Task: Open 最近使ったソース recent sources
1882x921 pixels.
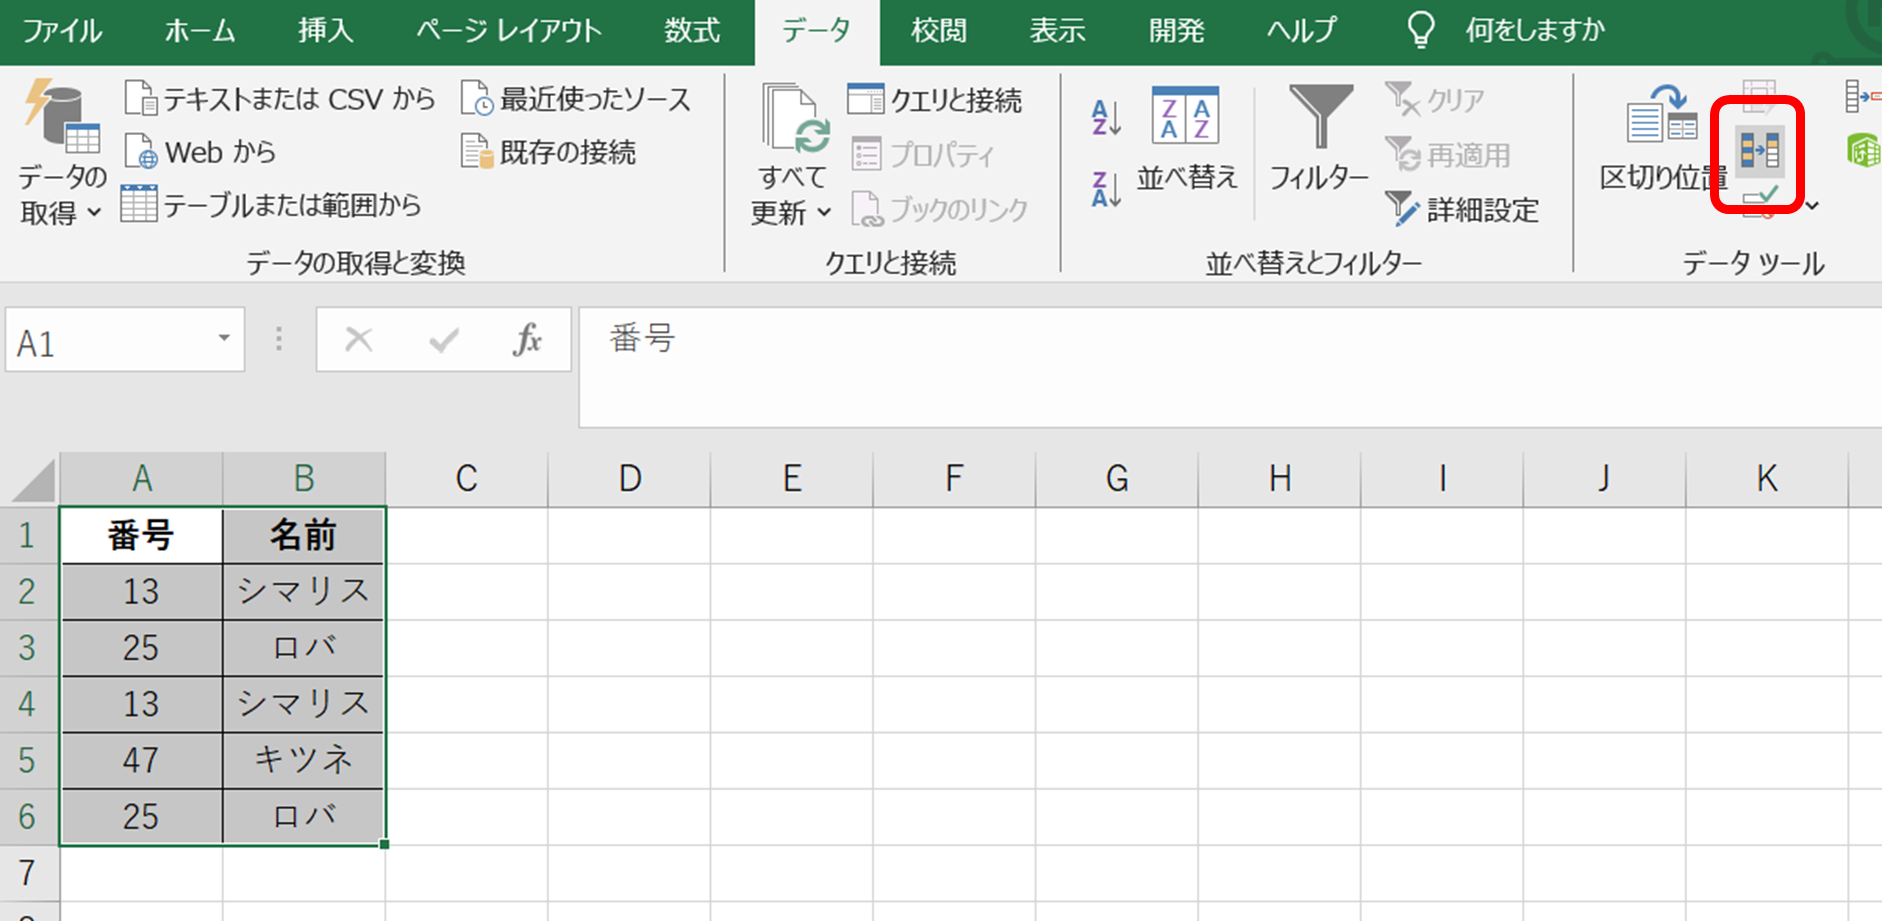Action: (x=577, y=99)
